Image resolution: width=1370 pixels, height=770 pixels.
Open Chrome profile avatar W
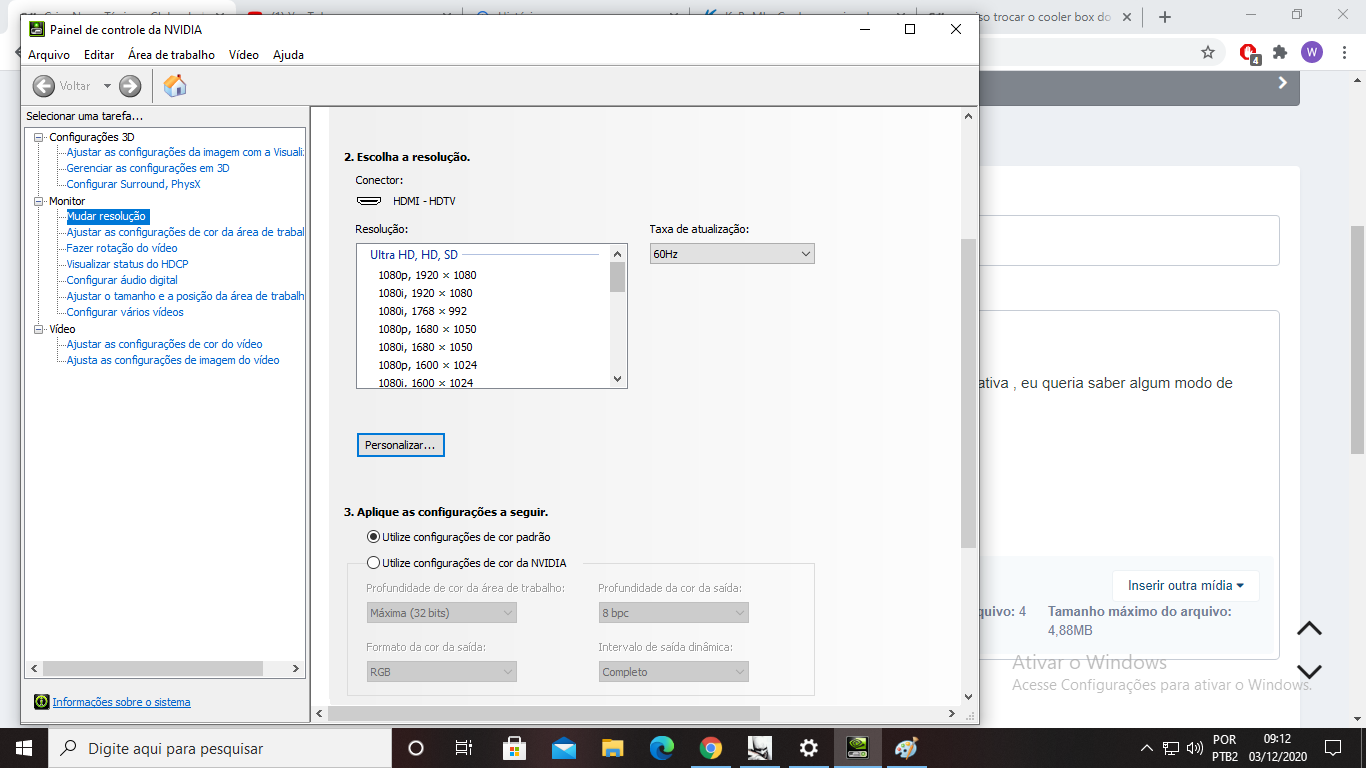tap(1312, 52)
